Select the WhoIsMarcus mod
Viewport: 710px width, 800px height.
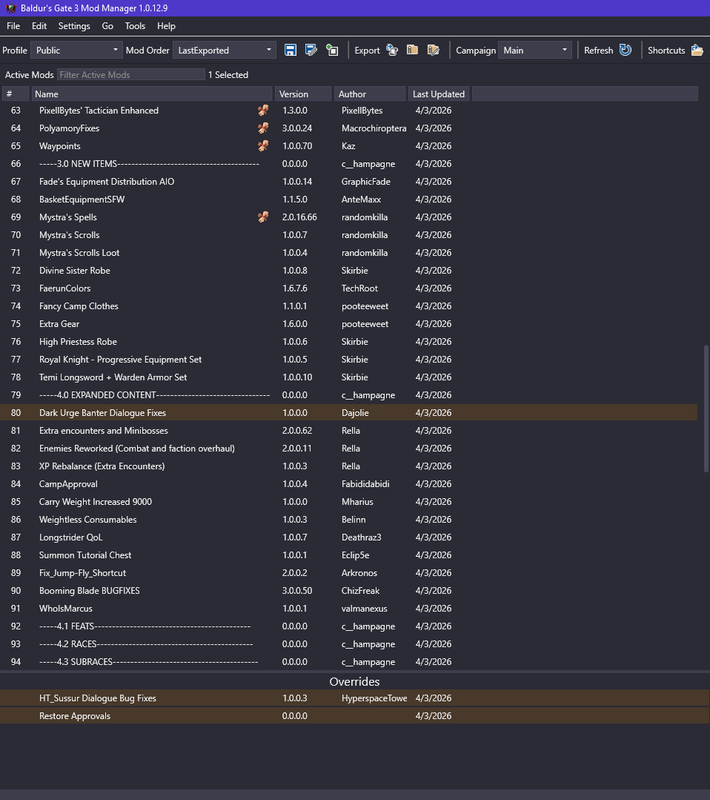coord(349,609)
